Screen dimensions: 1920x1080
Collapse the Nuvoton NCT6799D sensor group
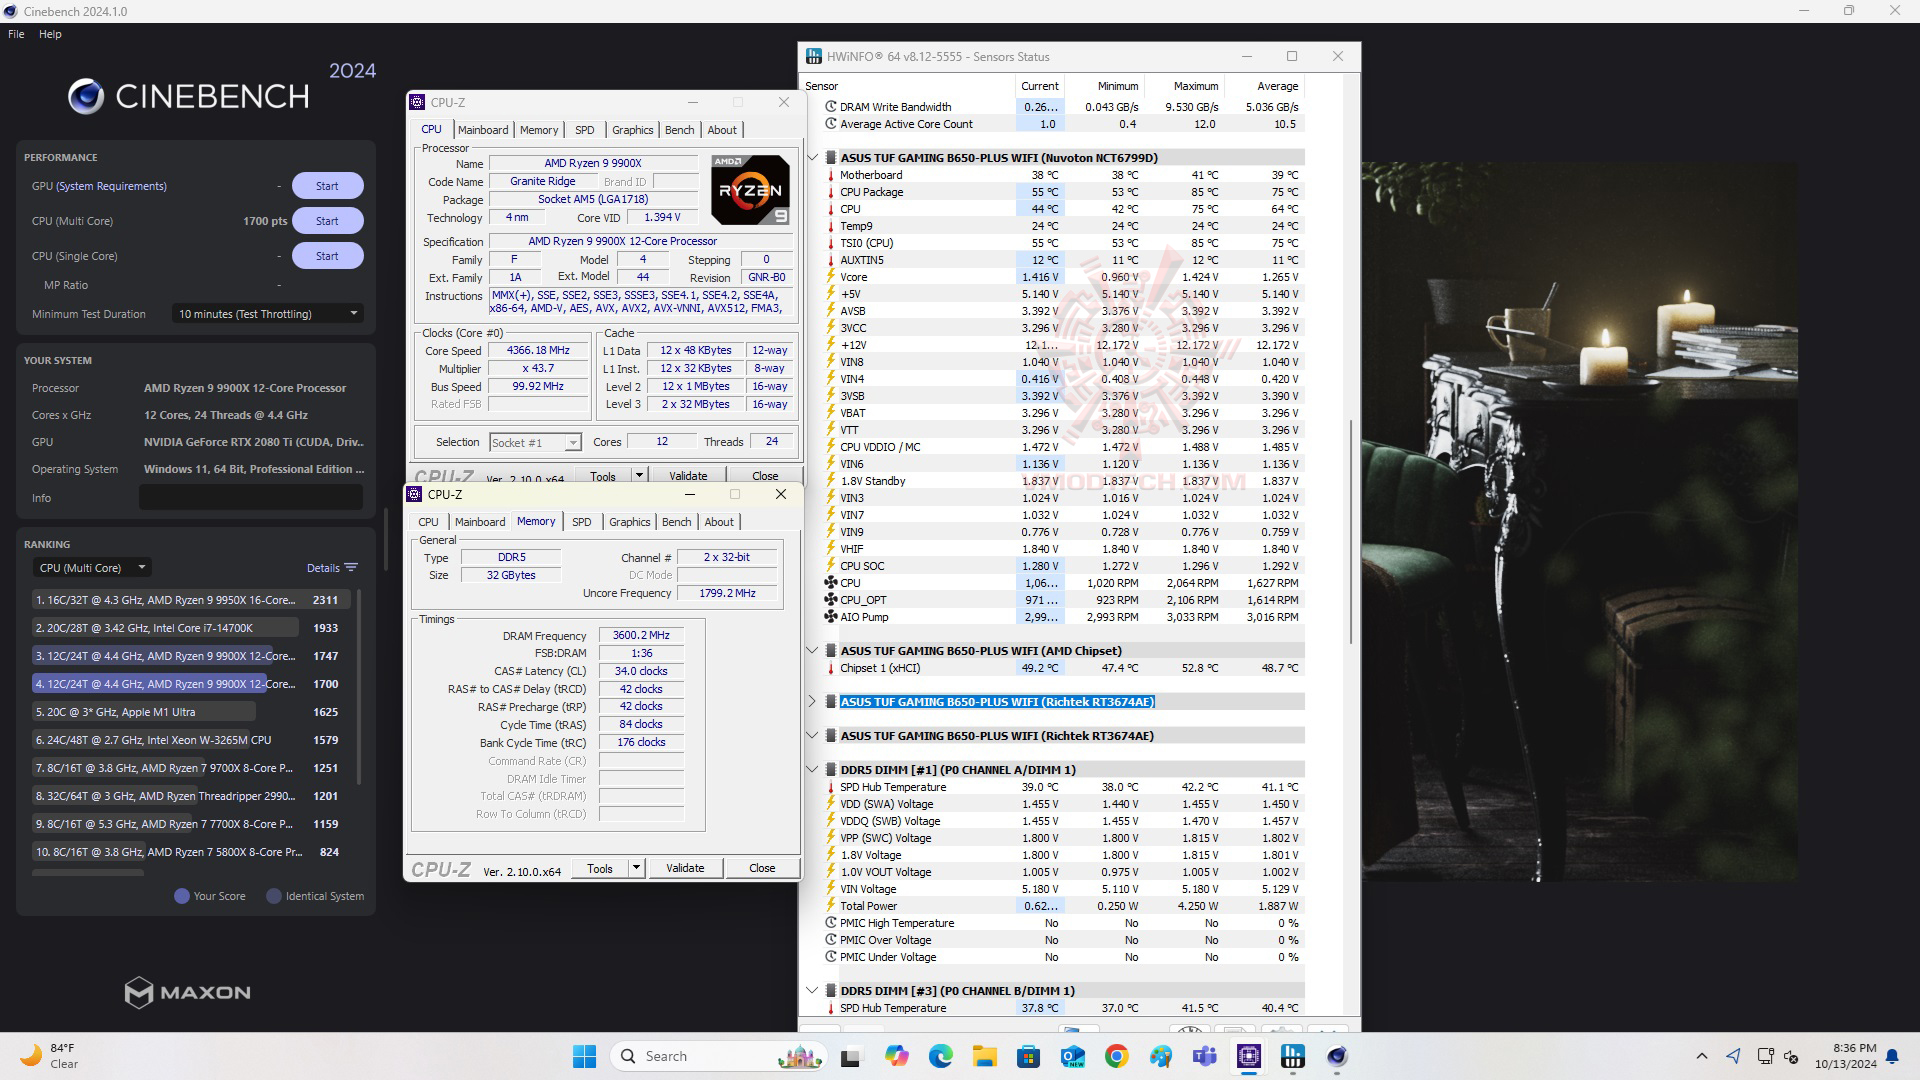813,158
